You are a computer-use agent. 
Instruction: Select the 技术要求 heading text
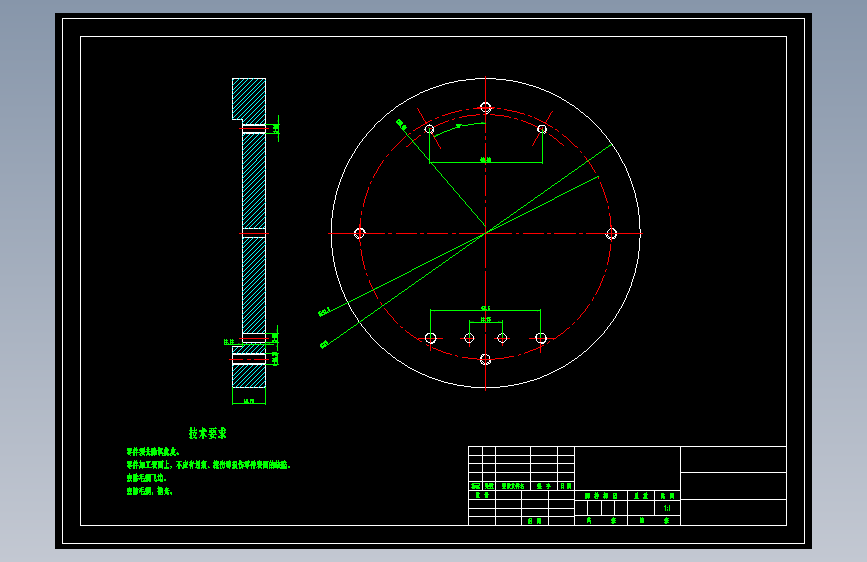[207, 433]
